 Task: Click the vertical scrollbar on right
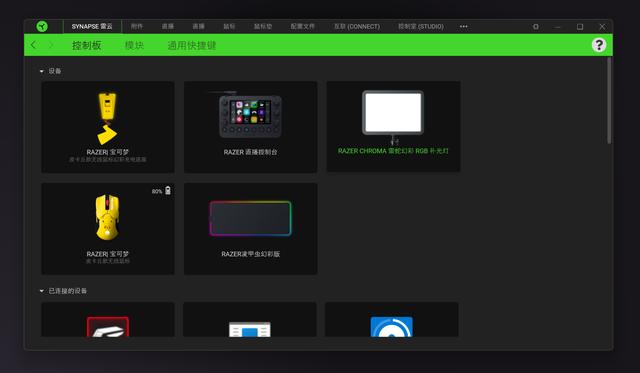[x=609, y=100]
